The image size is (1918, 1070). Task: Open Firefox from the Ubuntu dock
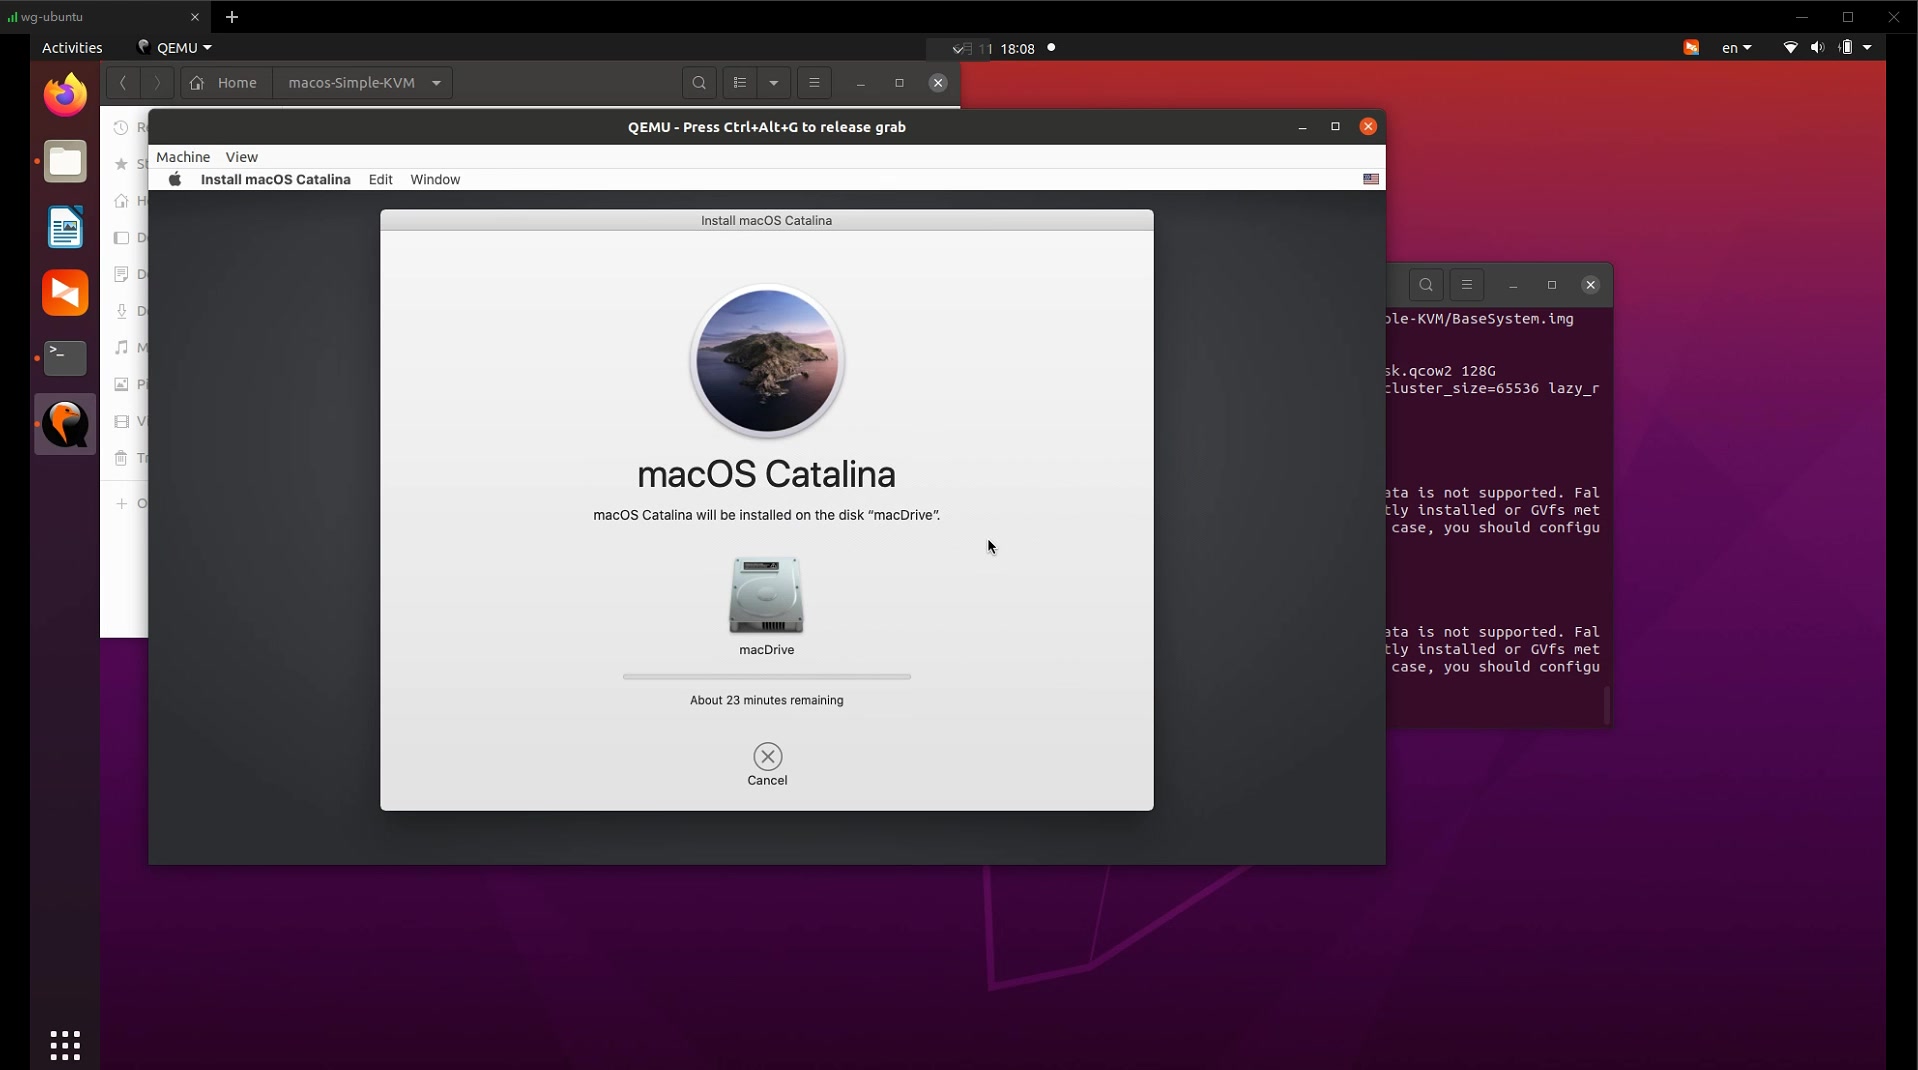point(65,95)
